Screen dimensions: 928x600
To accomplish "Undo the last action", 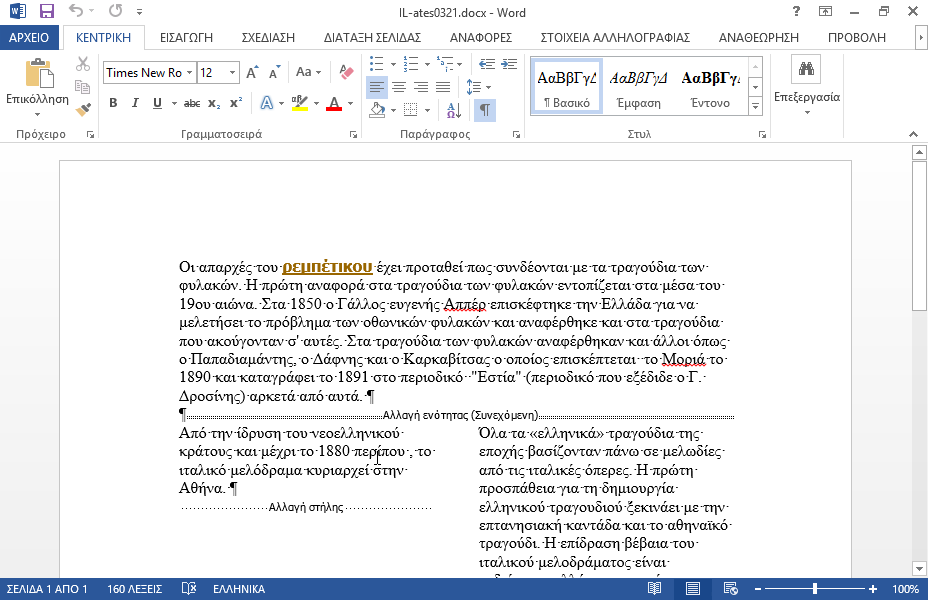I will point(76,11).
